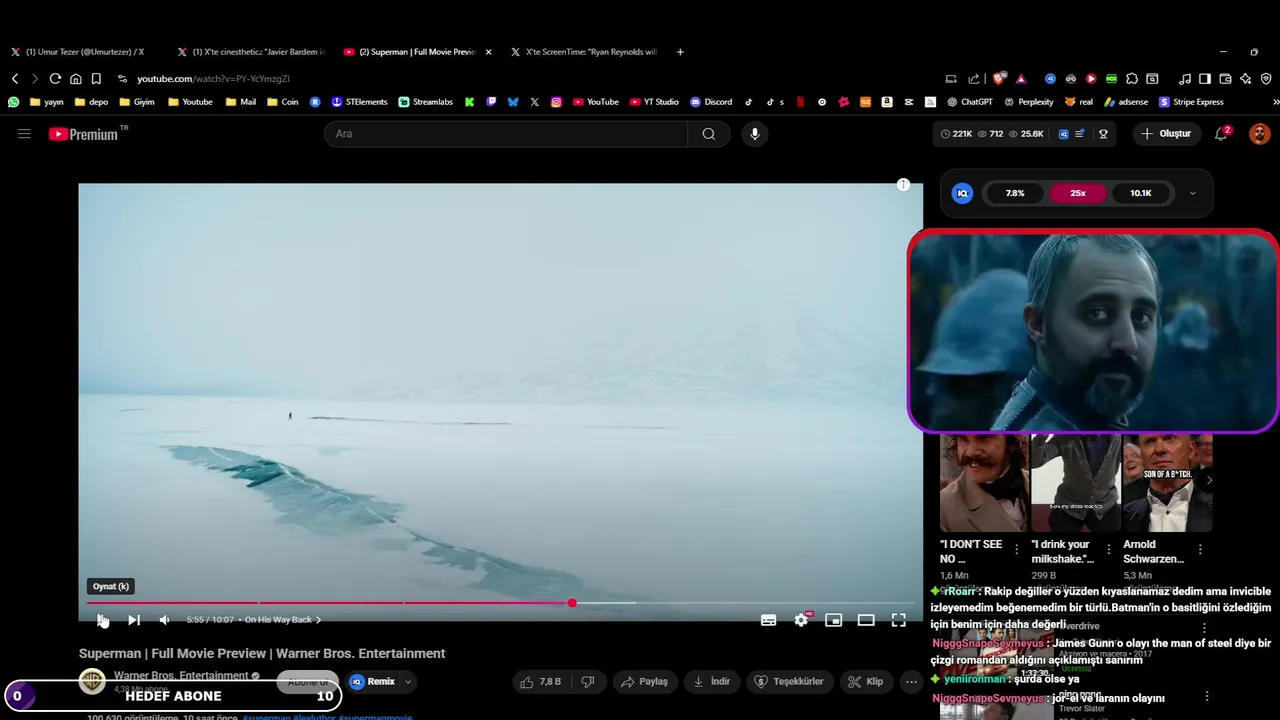
Task: Click the 'Paylaş' share button
Action: tap(644, 682)
